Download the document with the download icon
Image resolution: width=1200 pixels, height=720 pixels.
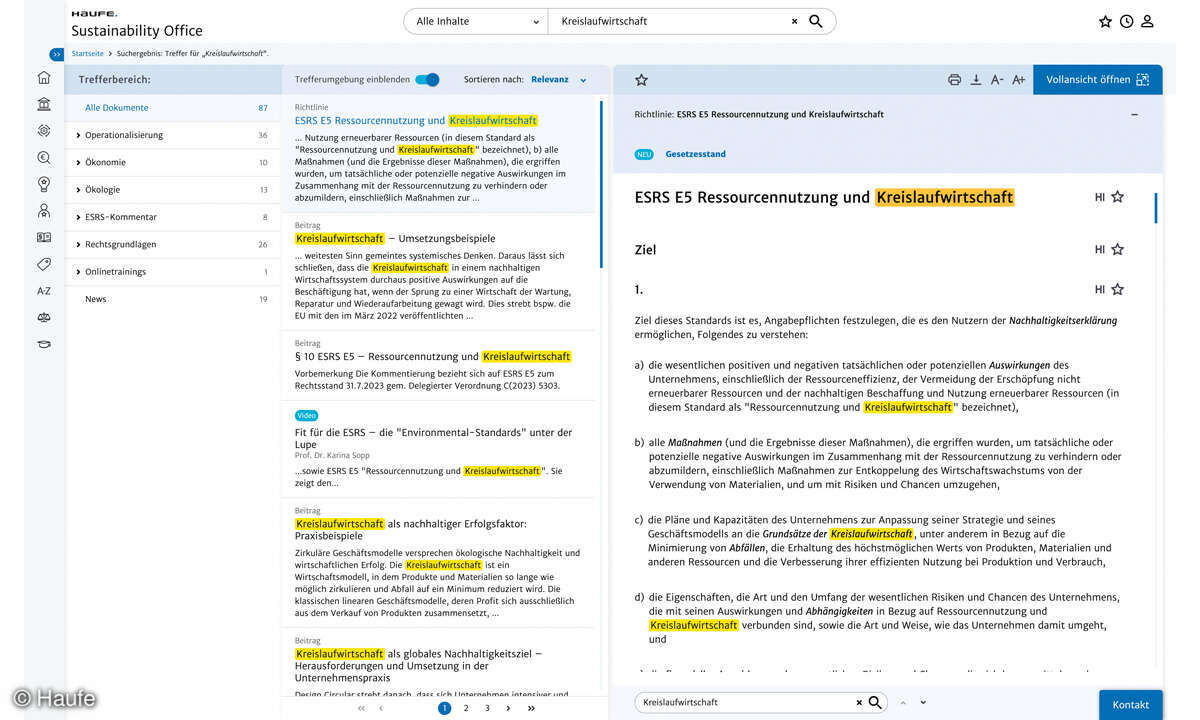point(976,80)
